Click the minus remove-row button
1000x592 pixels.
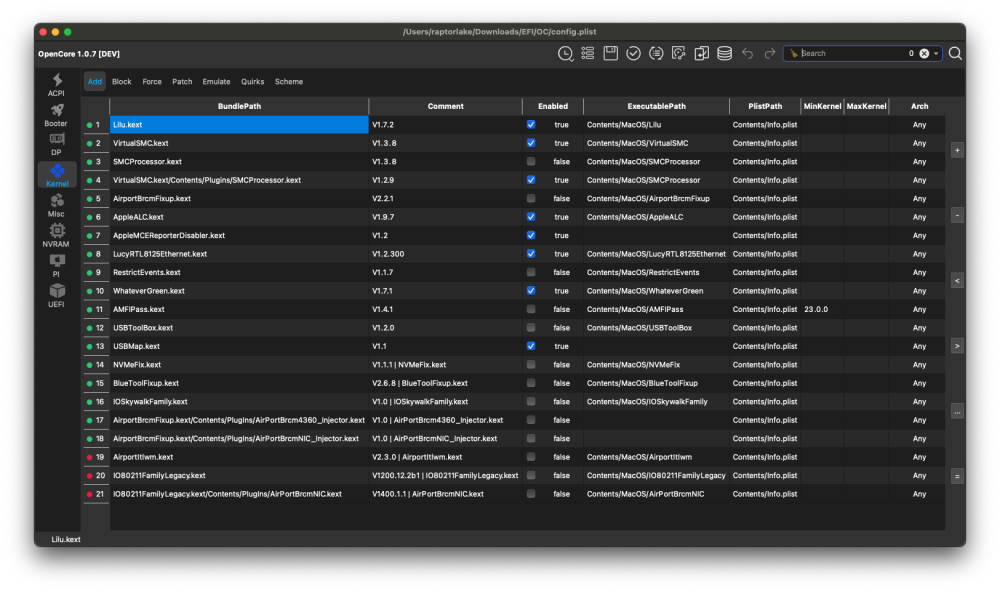click(x=957, y=216)
